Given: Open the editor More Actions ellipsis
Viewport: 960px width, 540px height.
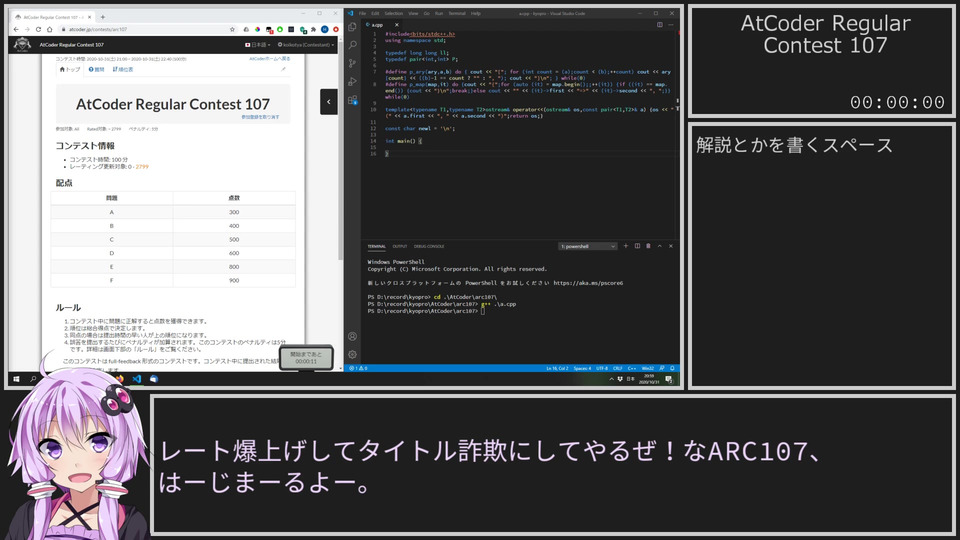Looking at the screenshot, I should coord(671,24).
